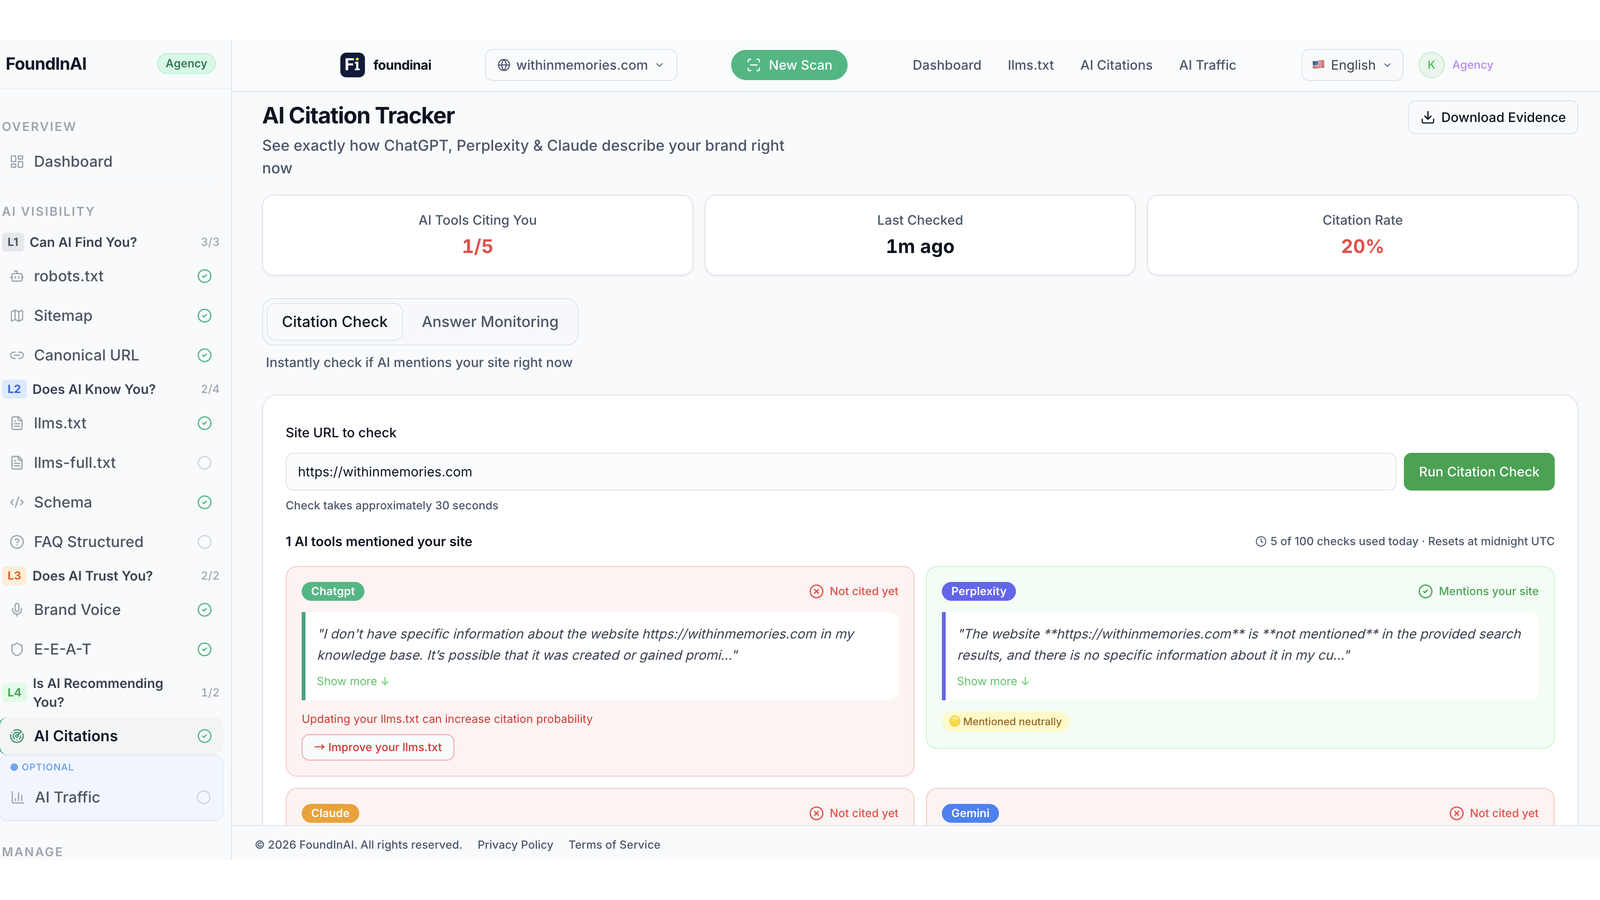Click the llms-full.txt document icon
The image size is (1600, 900).
[17, 463]
